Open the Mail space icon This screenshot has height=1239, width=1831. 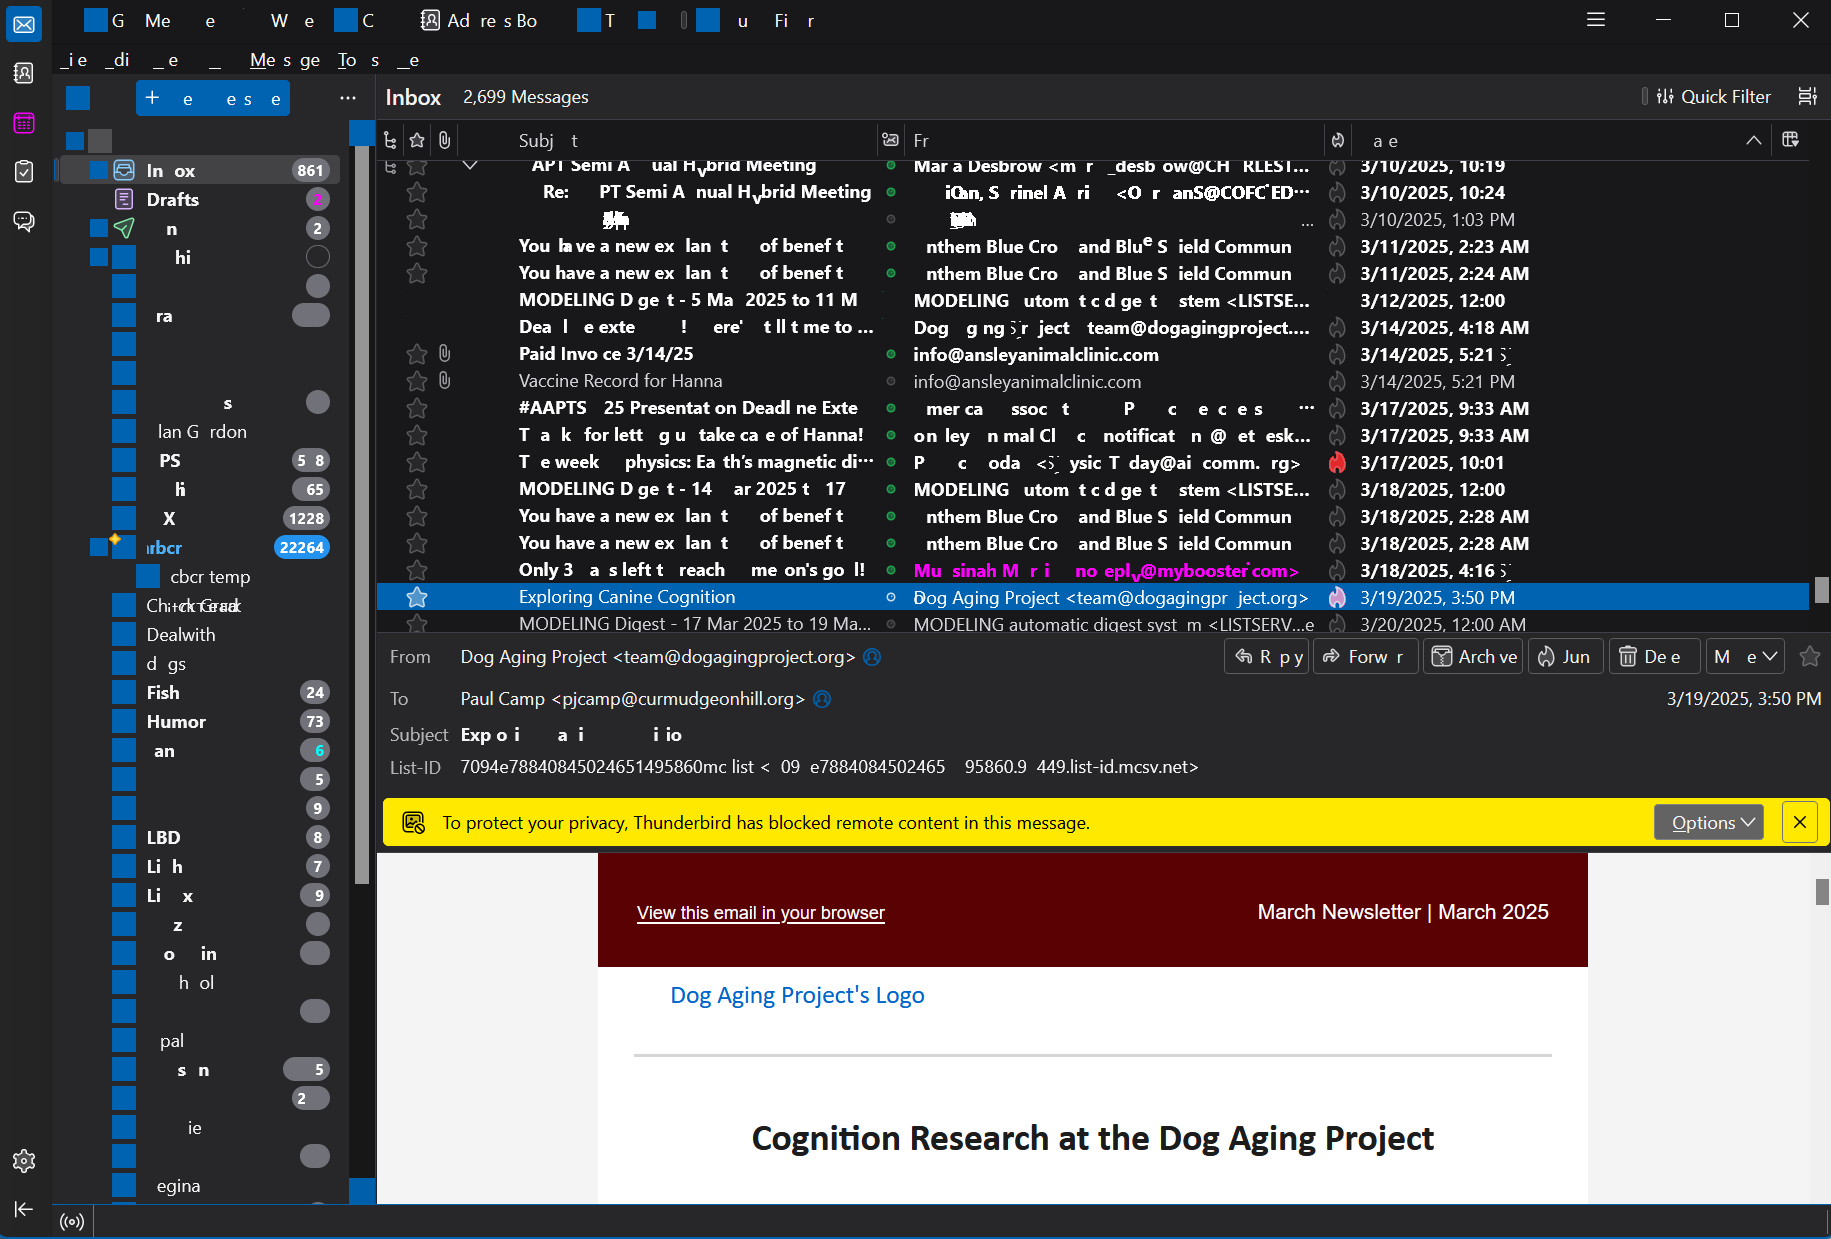(24, 24)
